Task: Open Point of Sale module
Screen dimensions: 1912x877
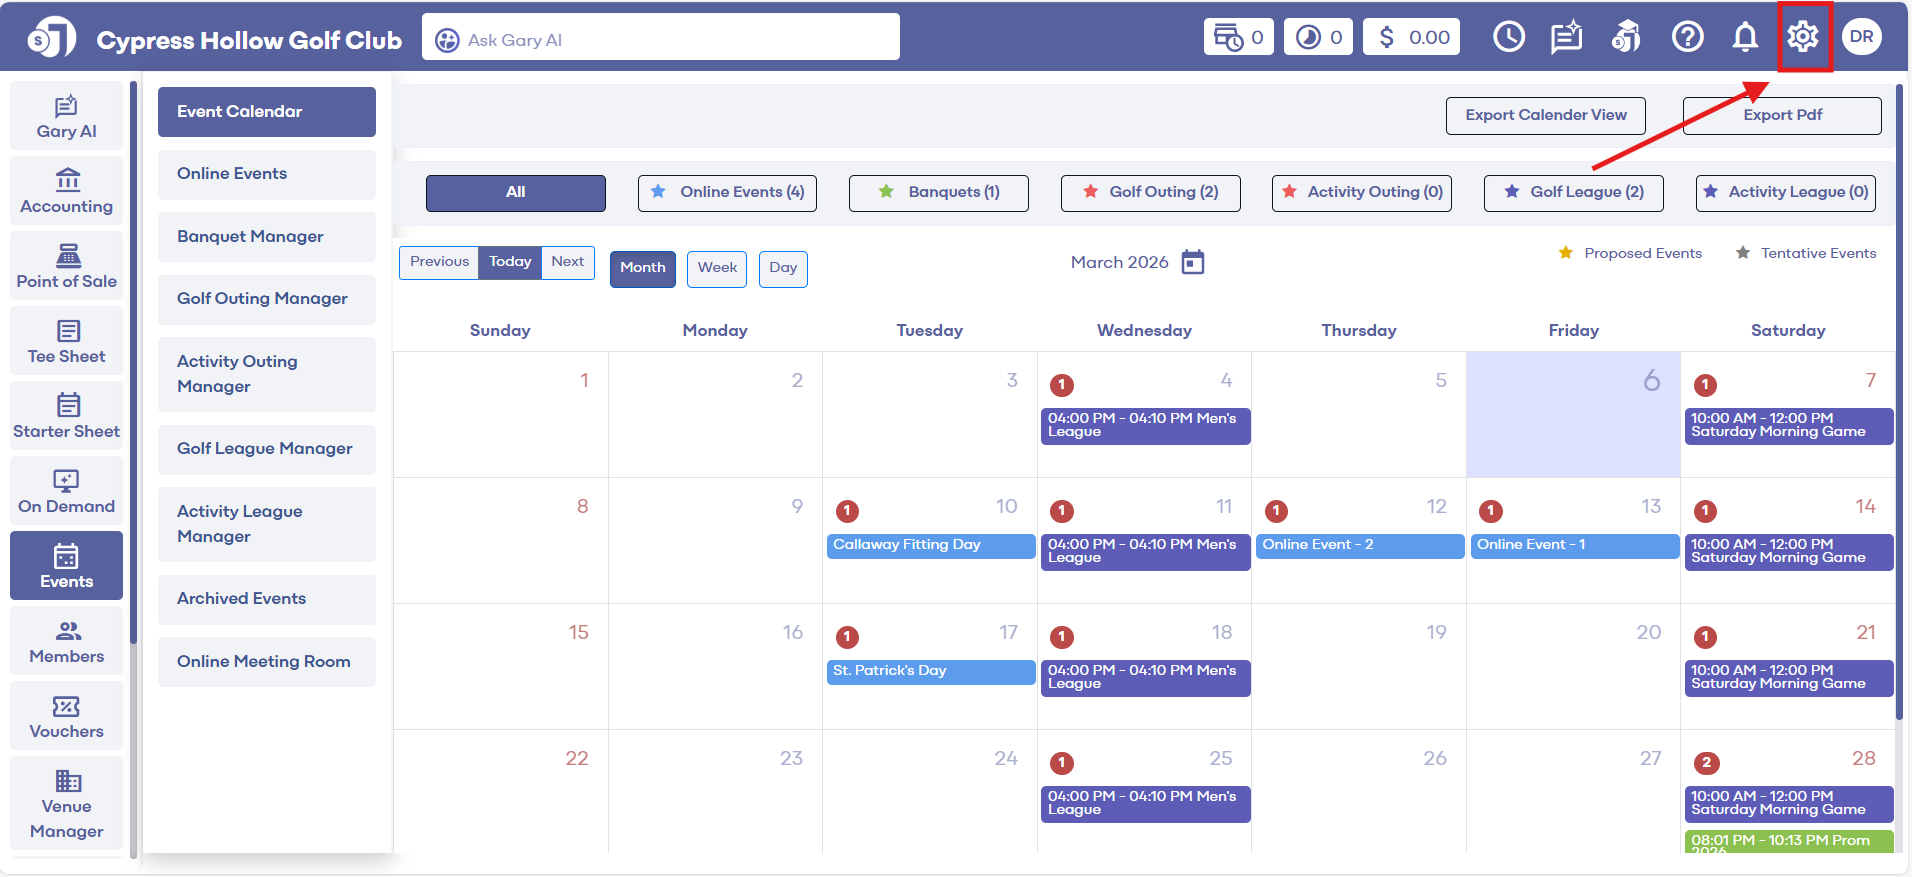Action: tap(66, 266)
